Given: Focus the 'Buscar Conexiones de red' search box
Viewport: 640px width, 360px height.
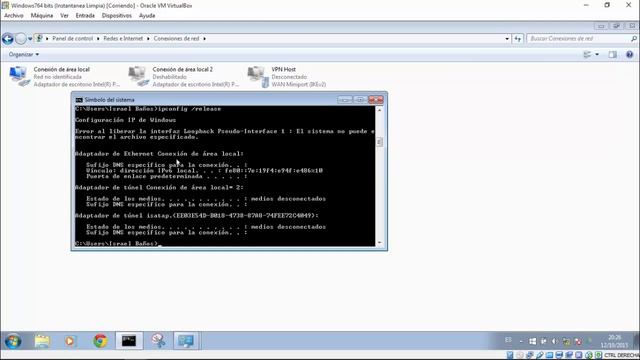Looking at the screenshot, I should [578, 38].
